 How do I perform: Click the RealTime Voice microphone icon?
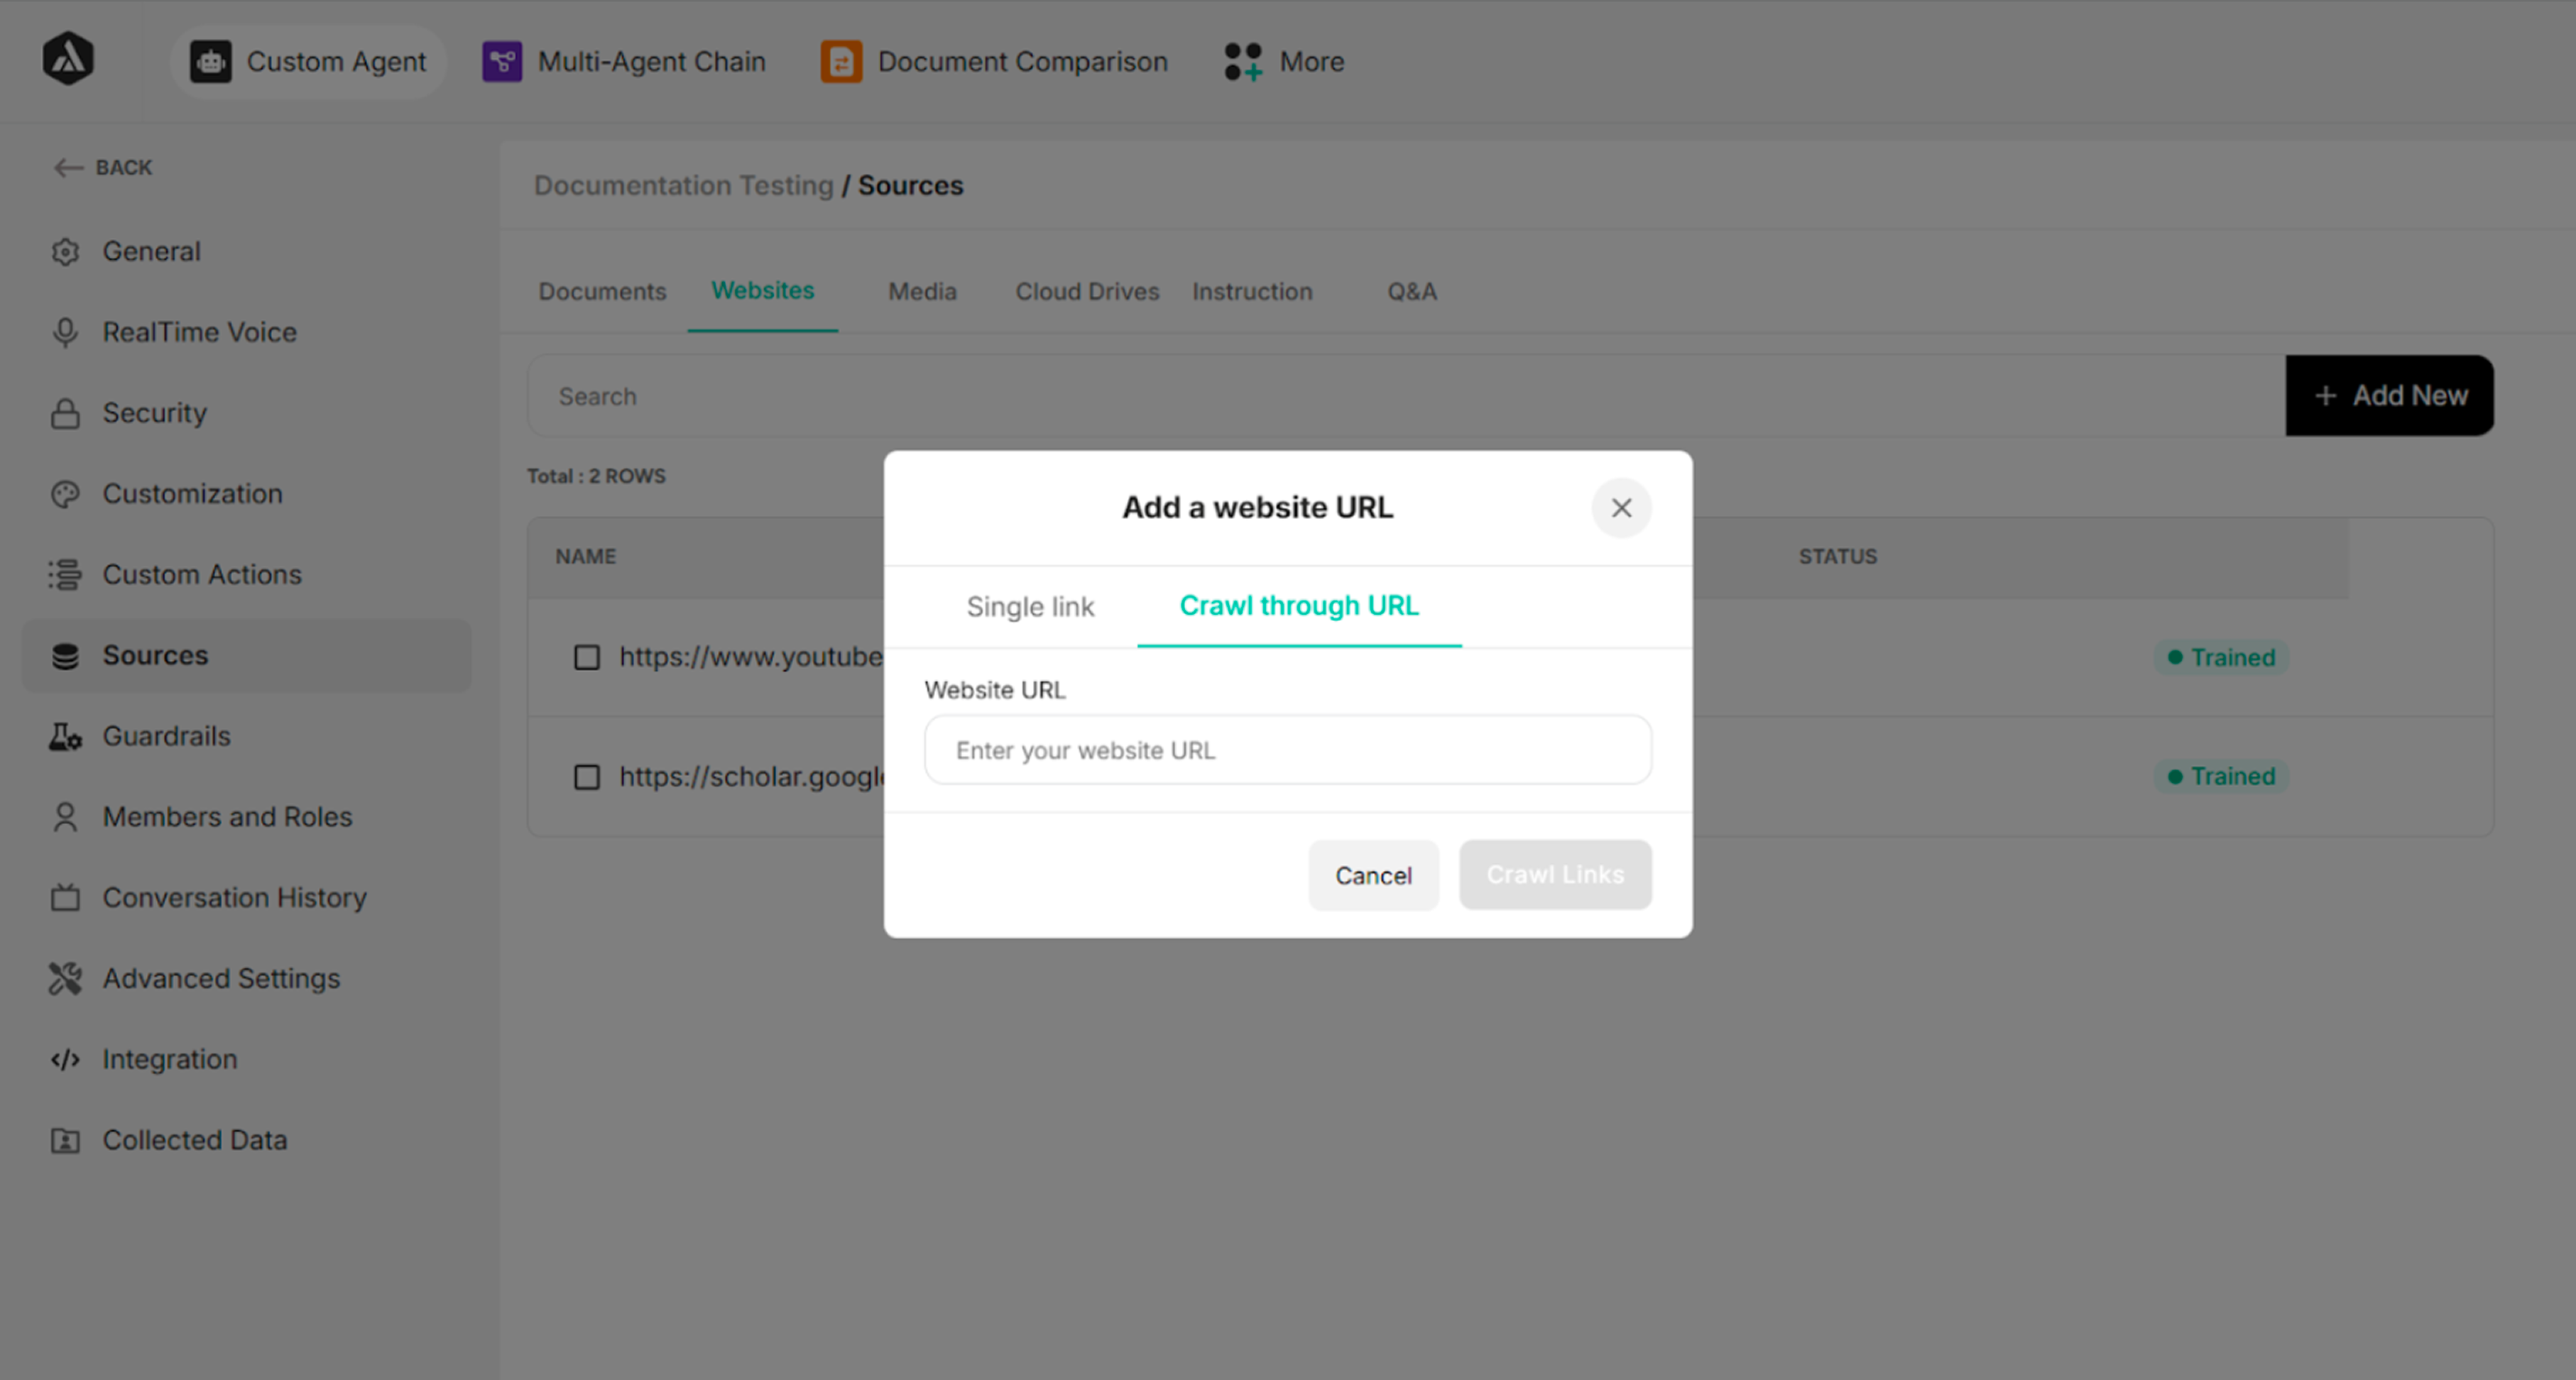click(65, 333)
